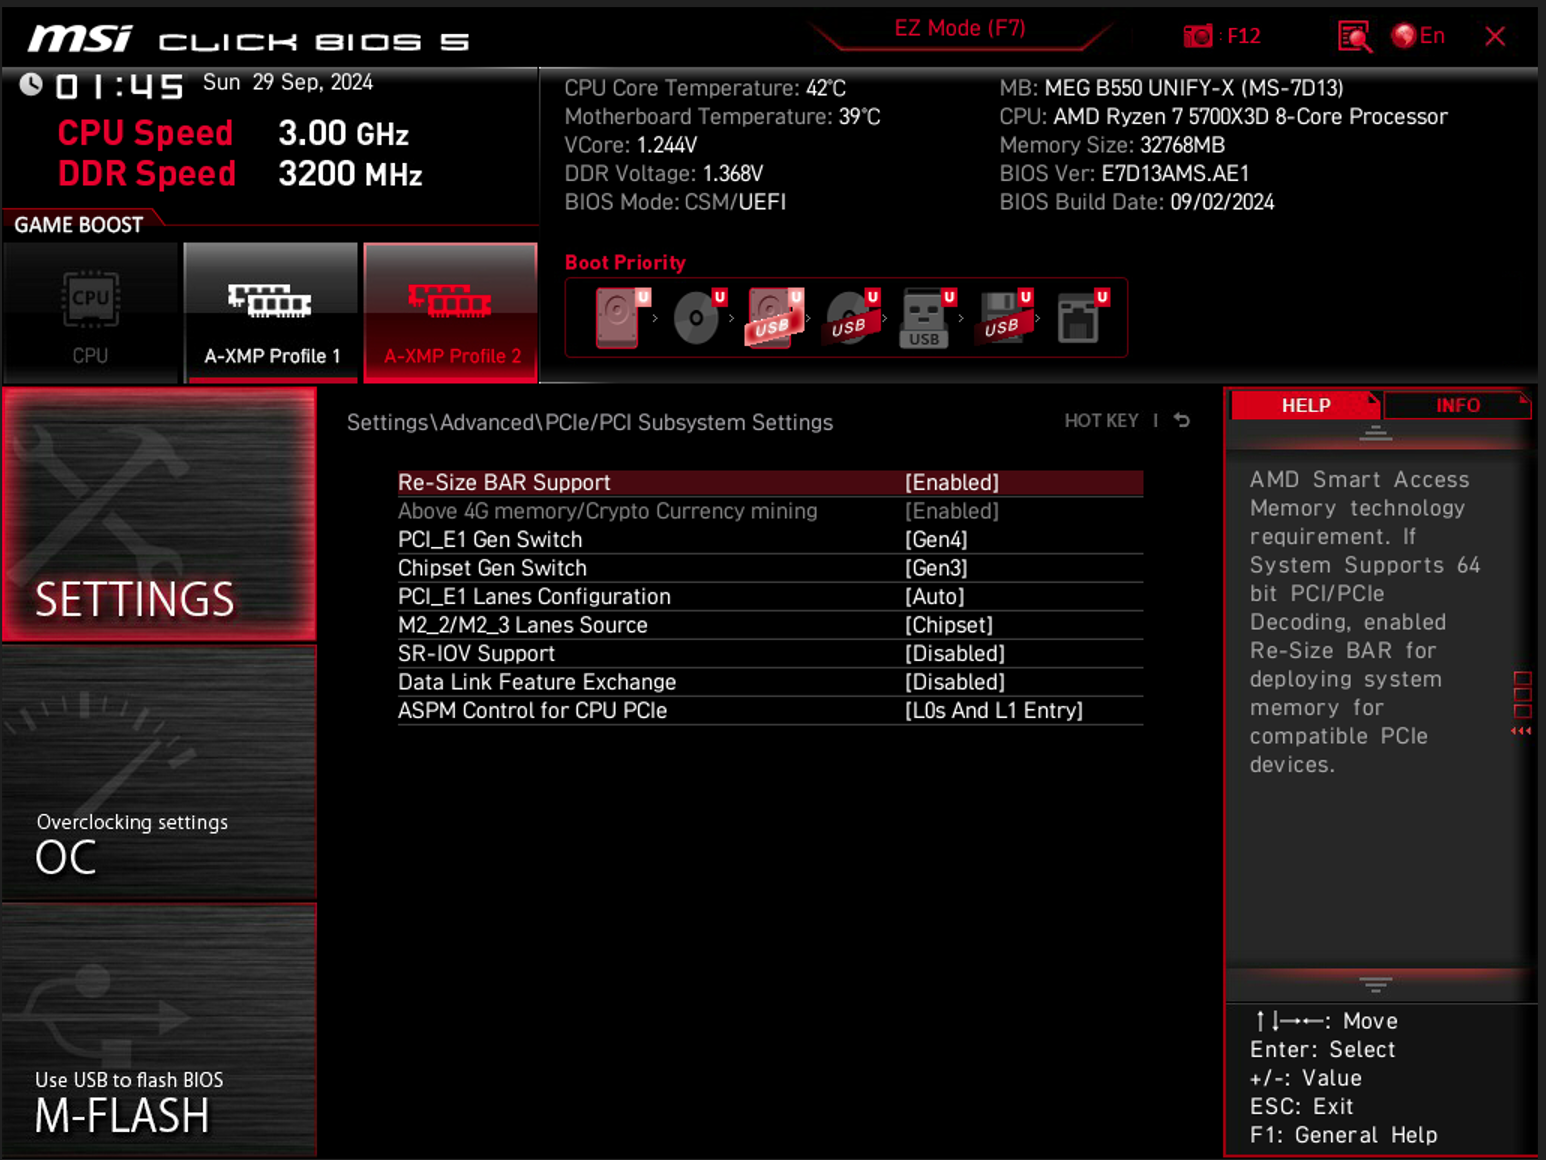The image size is (1546, 1160).
Task: Select the Above 4G memory/Crypto Currency mining row
Action: click(x=770, y=511)
